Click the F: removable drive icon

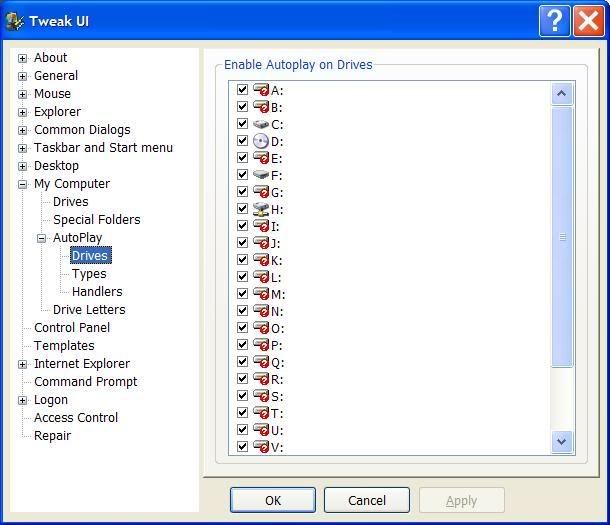tap(261, 175)
